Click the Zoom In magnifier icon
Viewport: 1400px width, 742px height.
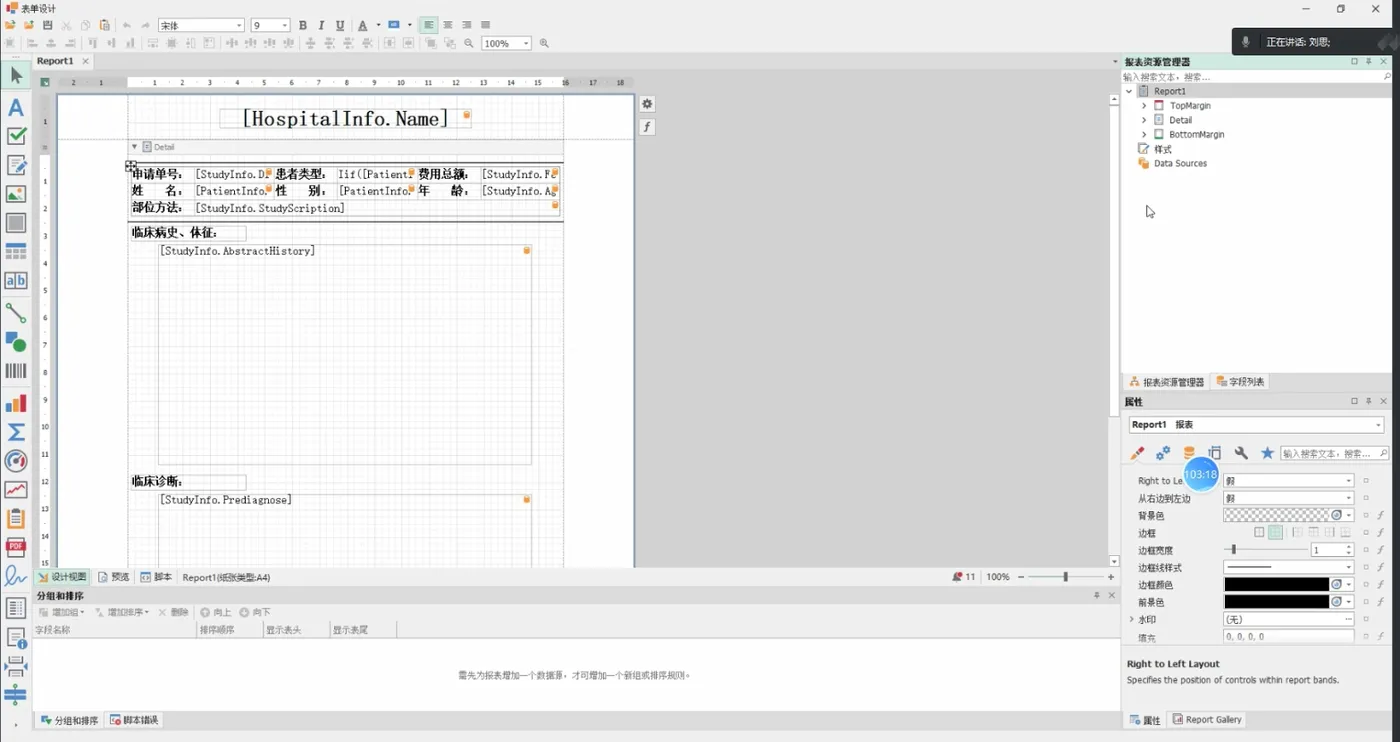pos(544,43)
